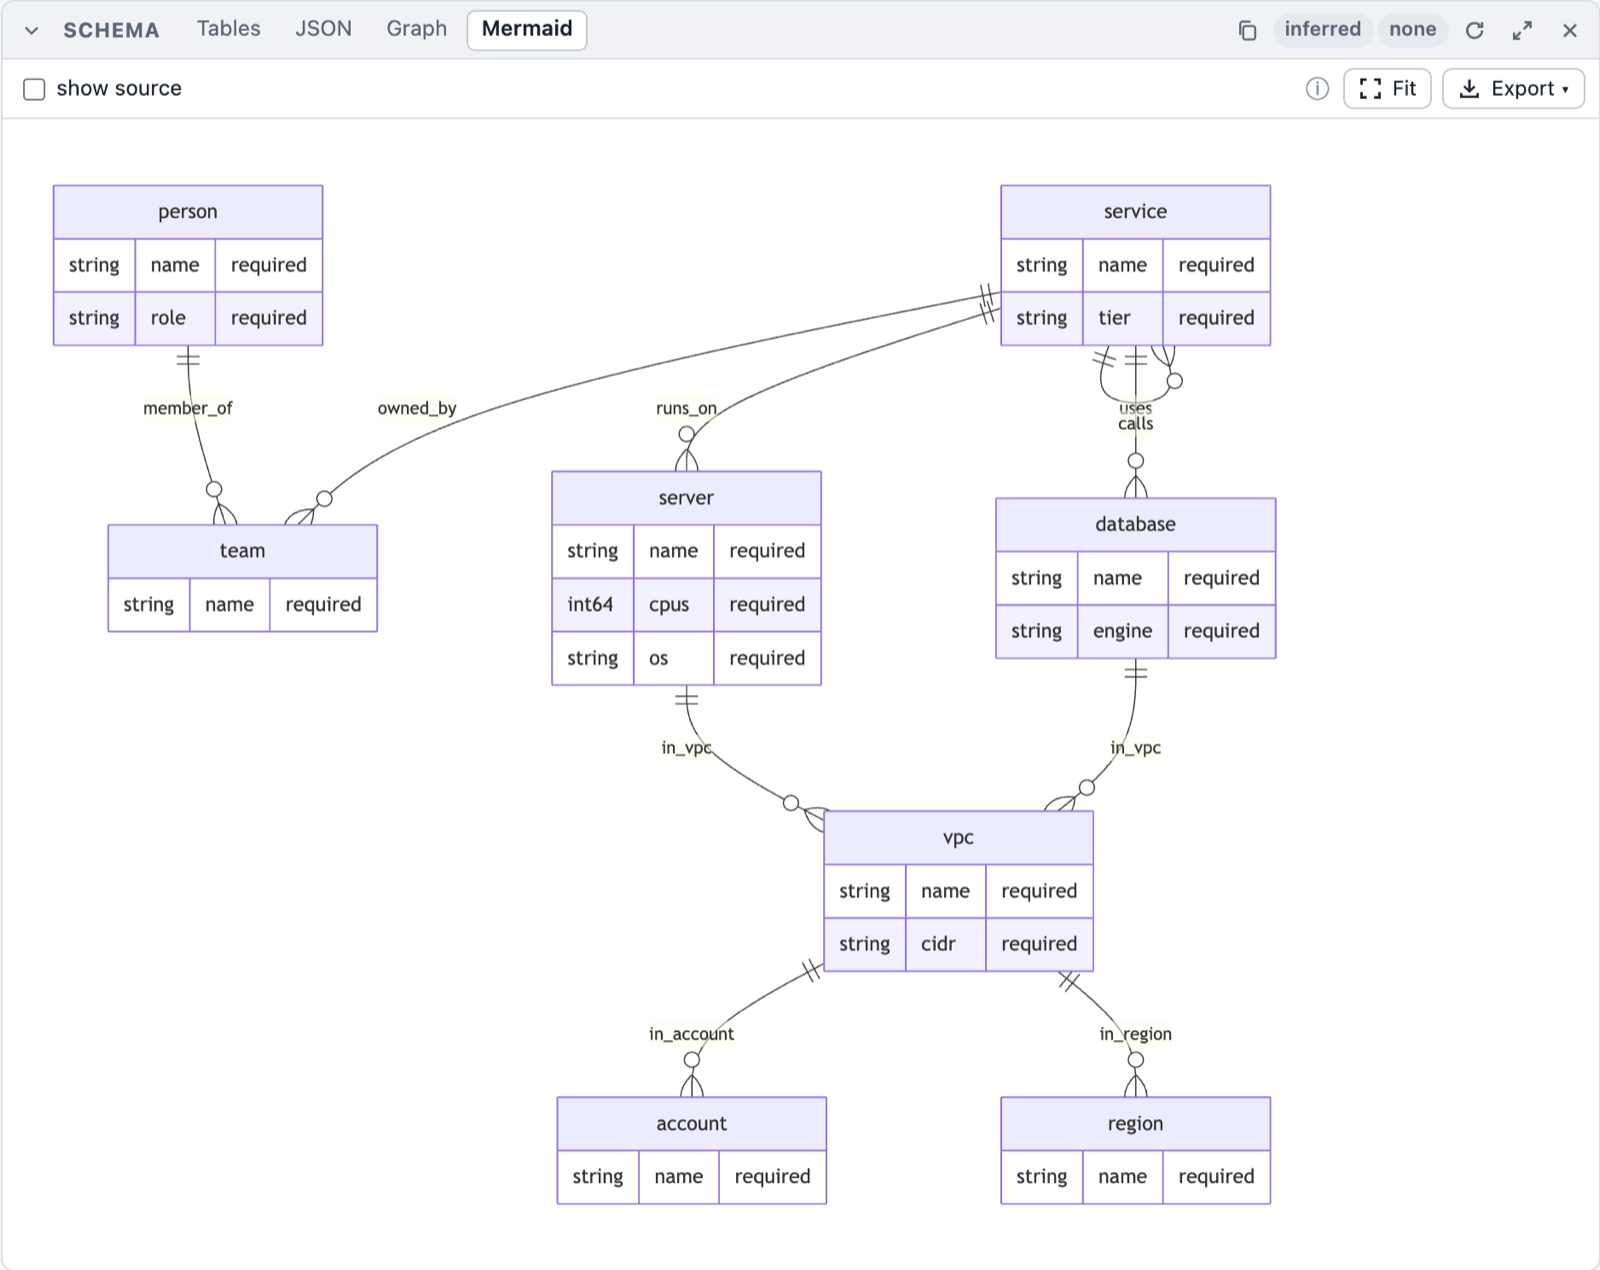Refresh the schema with reload icon
This screenshot has width=1600, height=1270.
pos(1474,30)
